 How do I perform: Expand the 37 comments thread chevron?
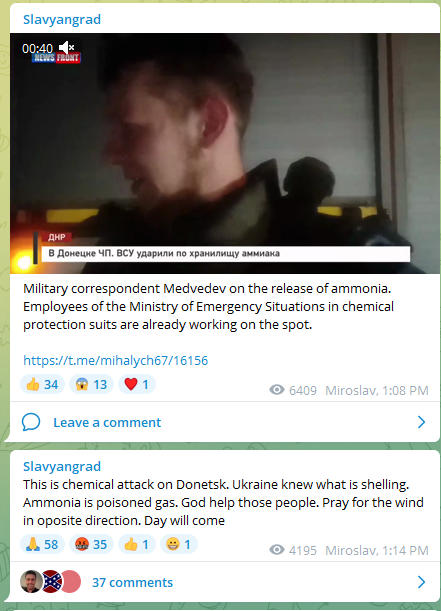coord(422,582)
